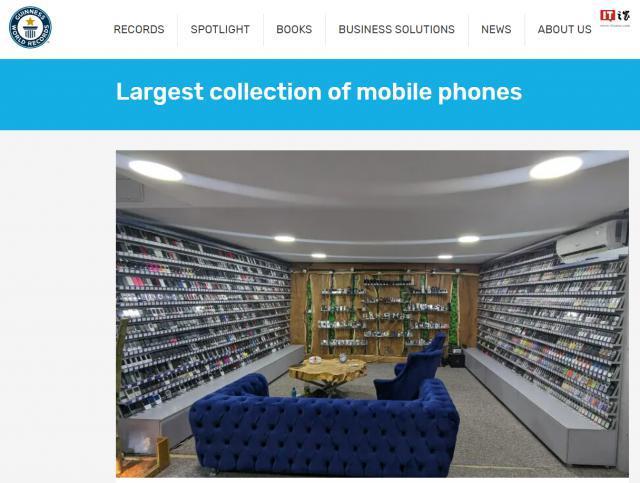Screen dimensions: 640x483
Task: Click the blue tufted sofa in photo
Action: pyautogui.click(x=324, y=427)
